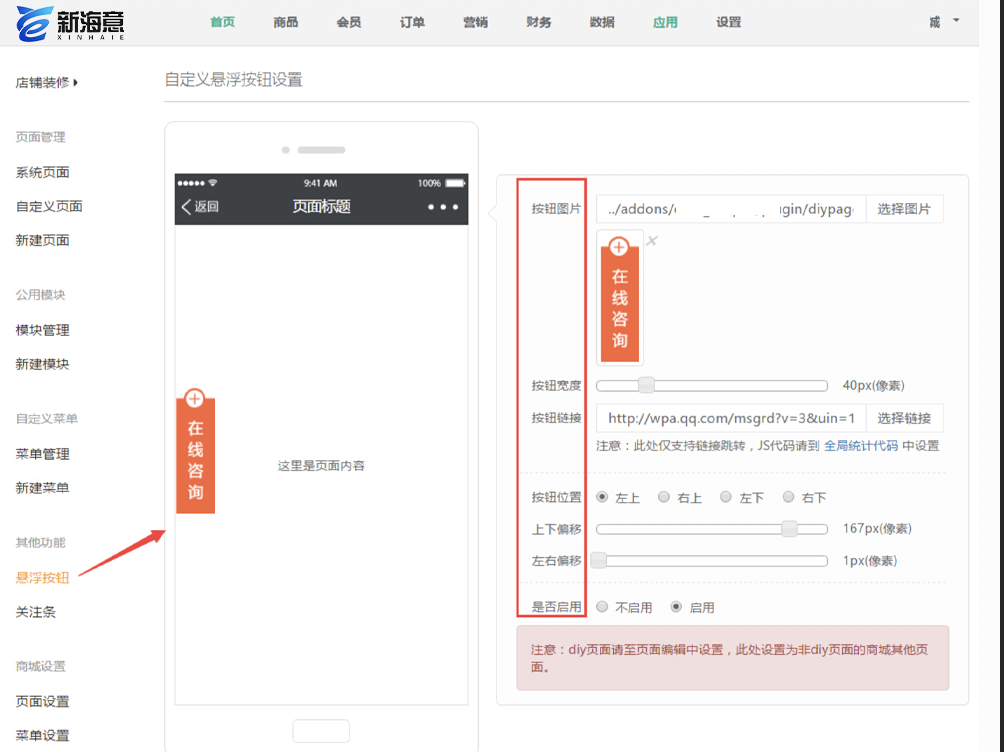Open 菜单设置 in the sidebar
This screenshot has width=1004, height=752.
(42, 735)
